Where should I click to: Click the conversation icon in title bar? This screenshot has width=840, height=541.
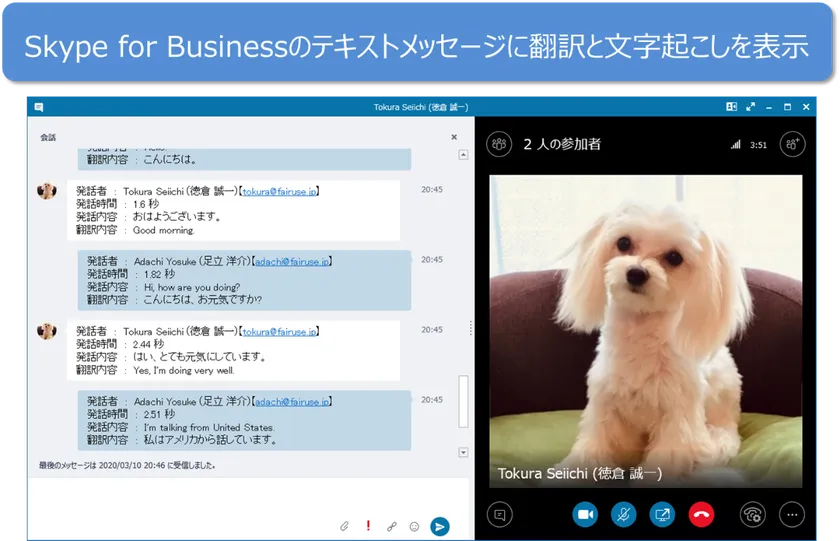(39, 107)
